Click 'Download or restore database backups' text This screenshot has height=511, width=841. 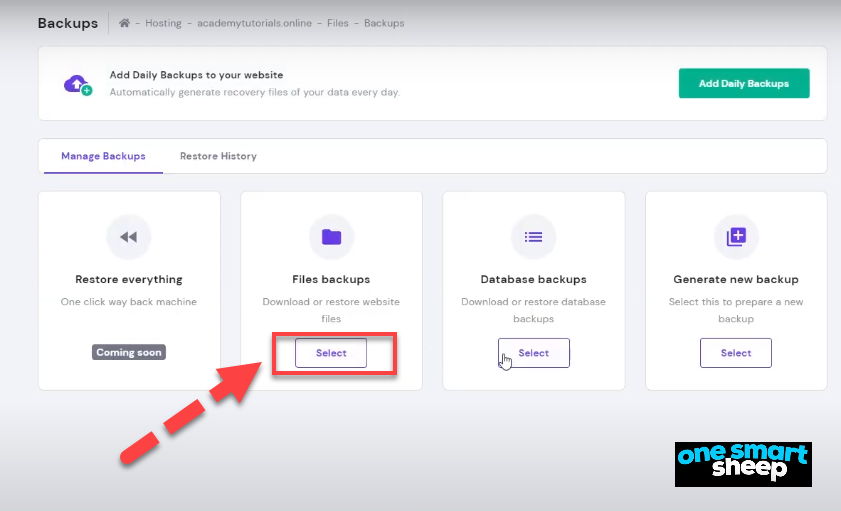click(534, 310)
